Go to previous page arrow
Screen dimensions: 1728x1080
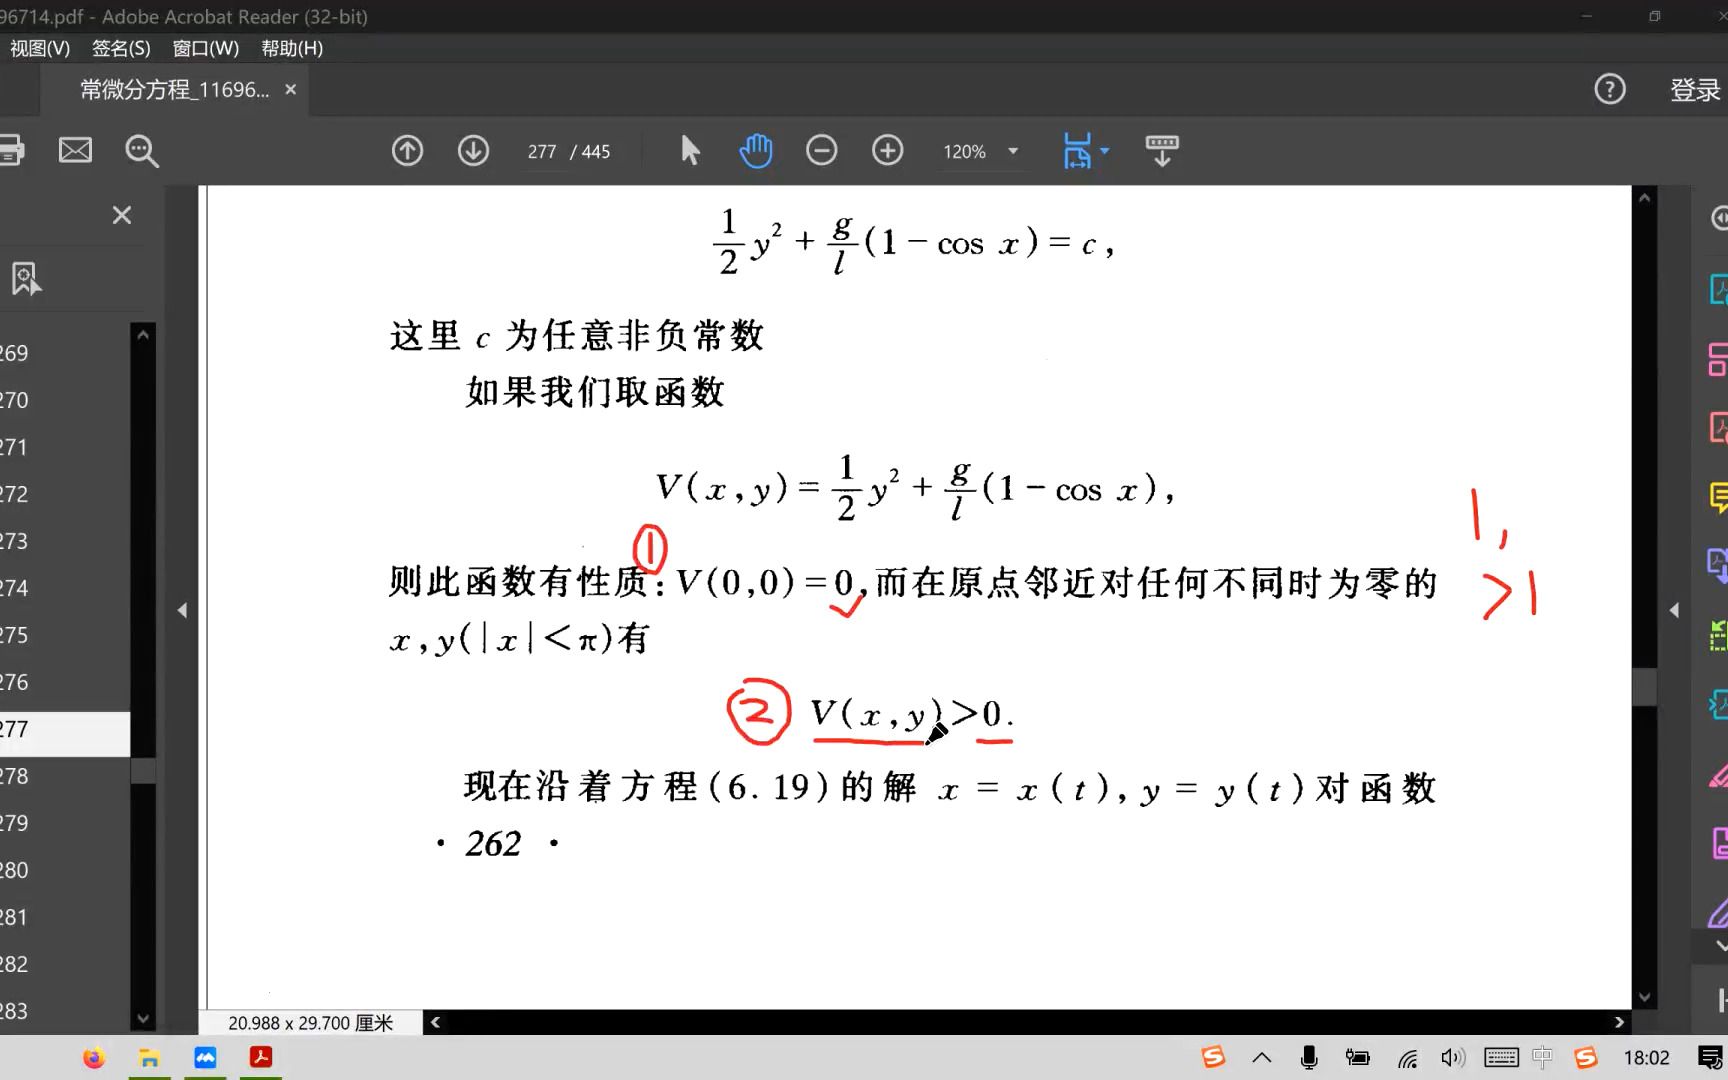tap(407, 151)
